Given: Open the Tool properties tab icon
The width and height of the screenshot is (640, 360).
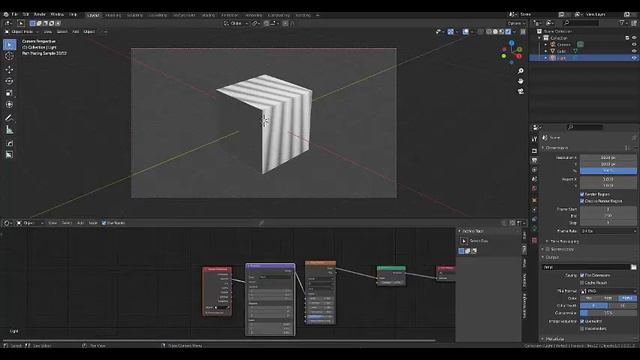Looking at the screenshot, I should tap(534, 139).
